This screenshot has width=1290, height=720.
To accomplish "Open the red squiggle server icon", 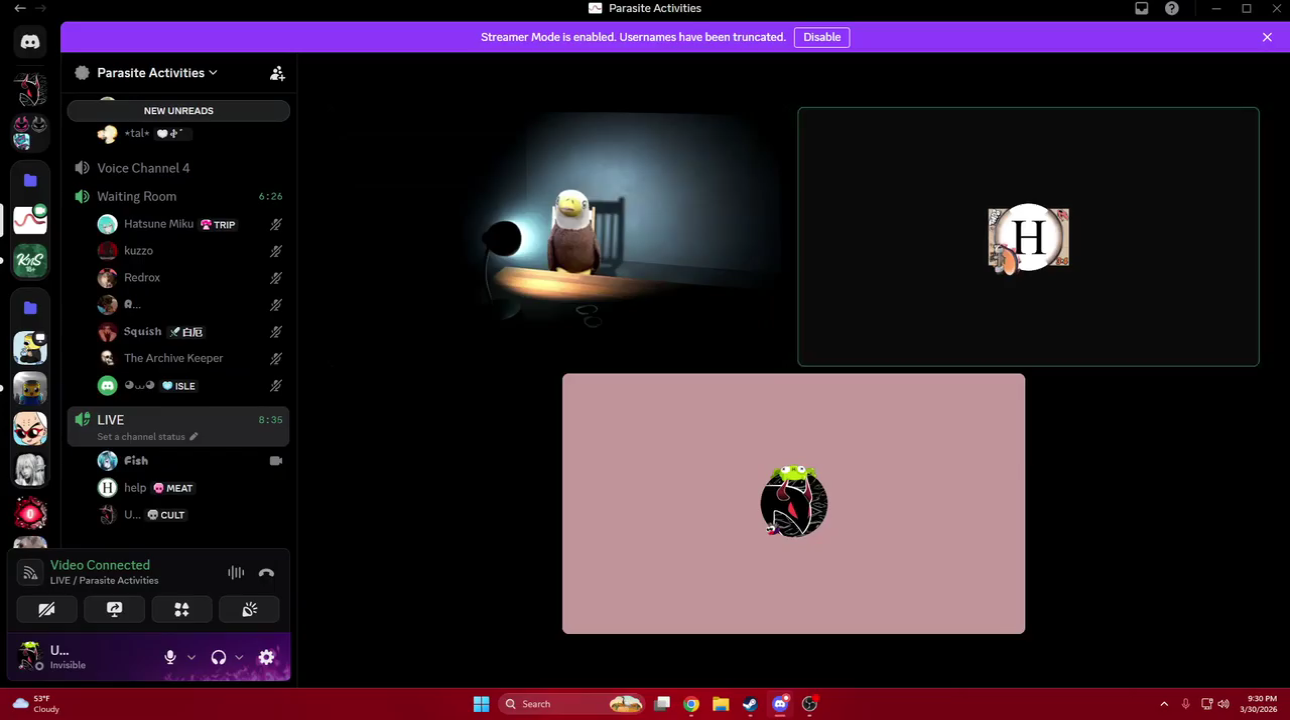I will coord(30,219).
